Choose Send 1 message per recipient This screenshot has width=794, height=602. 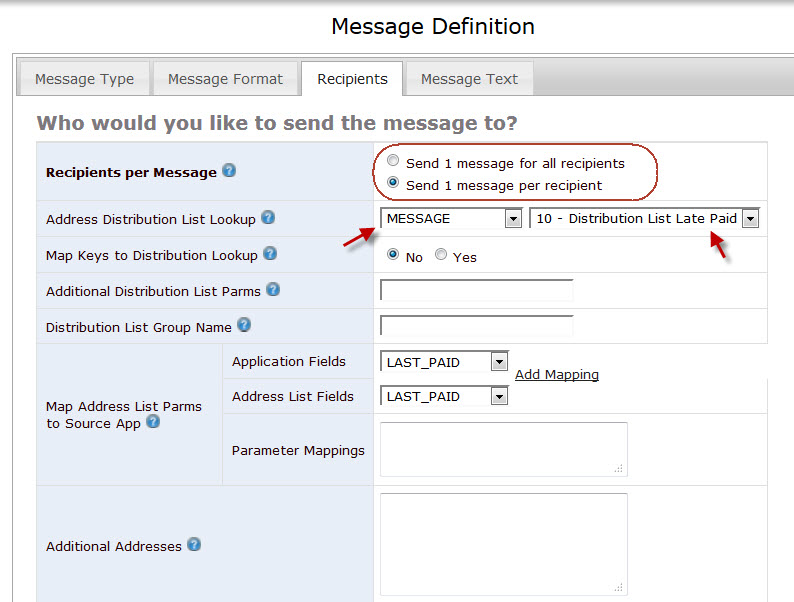point(393,182)
